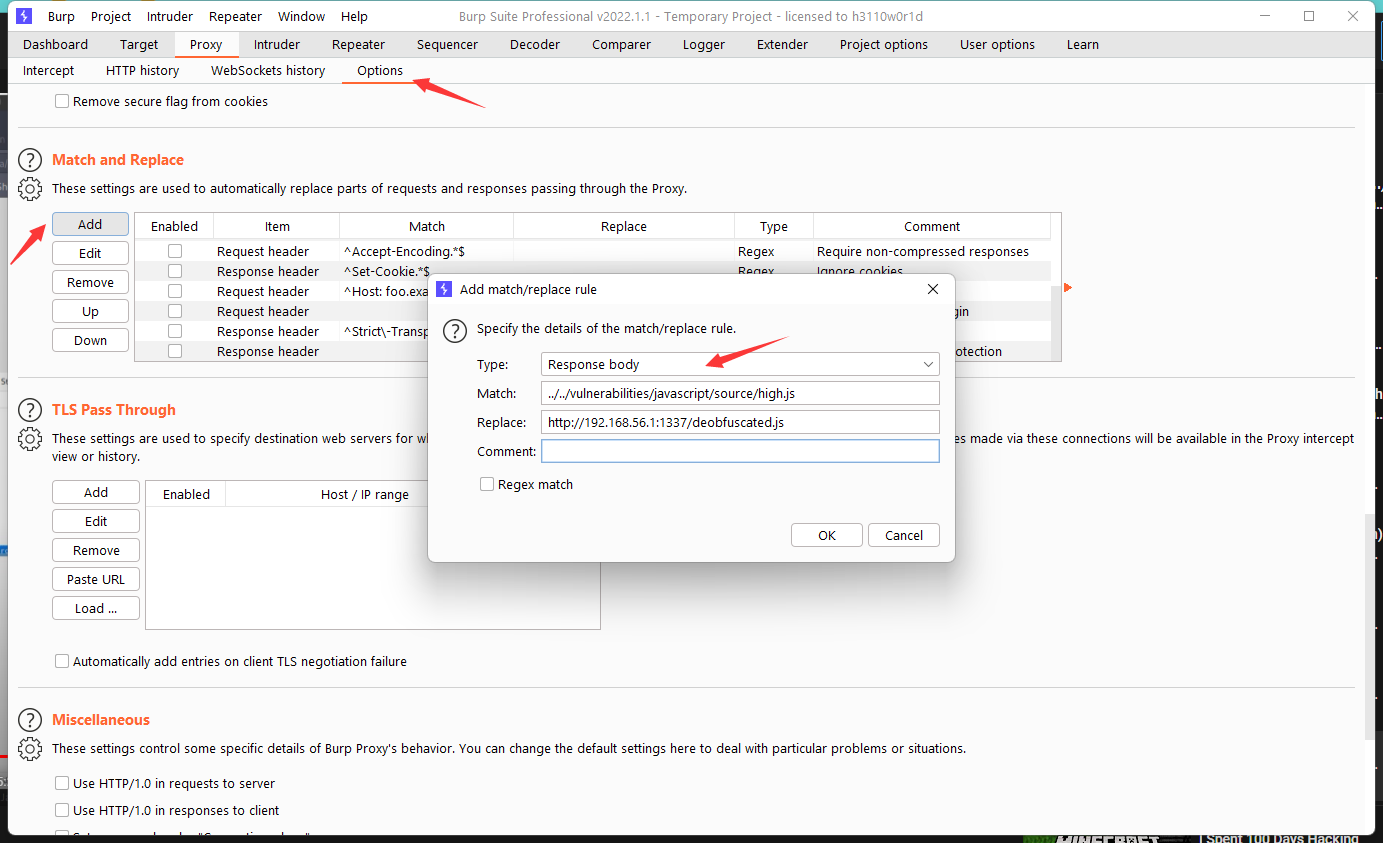Open Match and Replace help icon
The image size is (1383, 843).
[x=30, y=160]
